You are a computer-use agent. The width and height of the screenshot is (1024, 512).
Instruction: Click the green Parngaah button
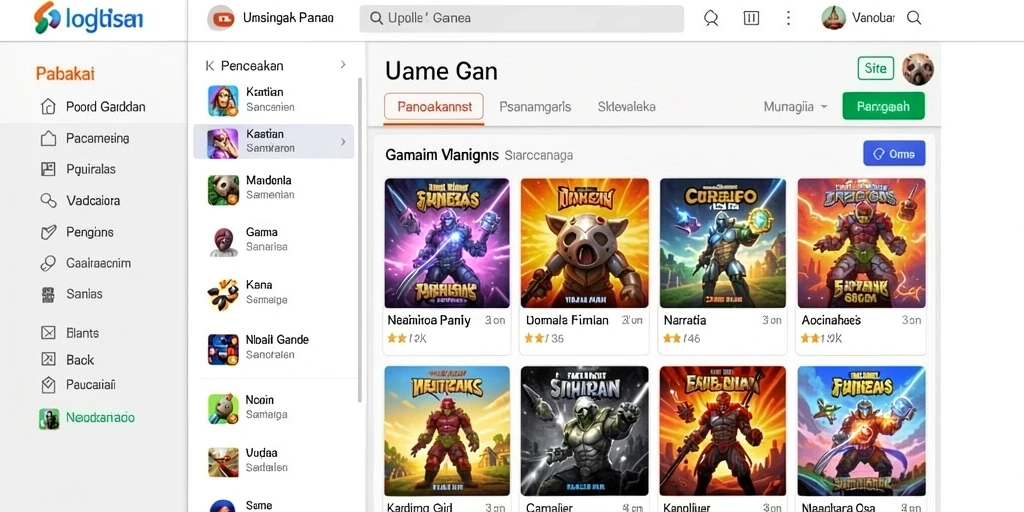[883, 106]
